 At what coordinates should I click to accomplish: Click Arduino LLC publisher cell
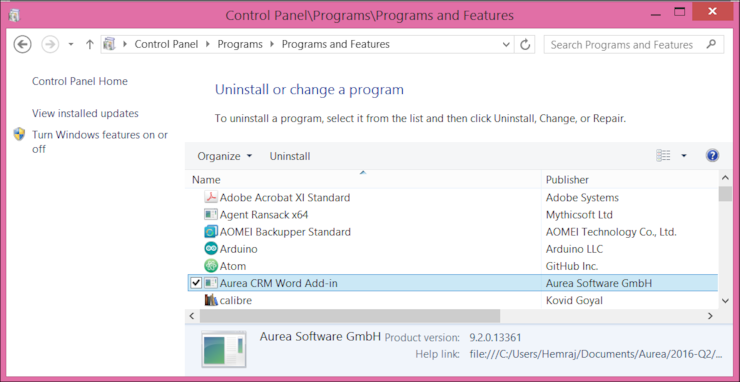click(574, 249)
